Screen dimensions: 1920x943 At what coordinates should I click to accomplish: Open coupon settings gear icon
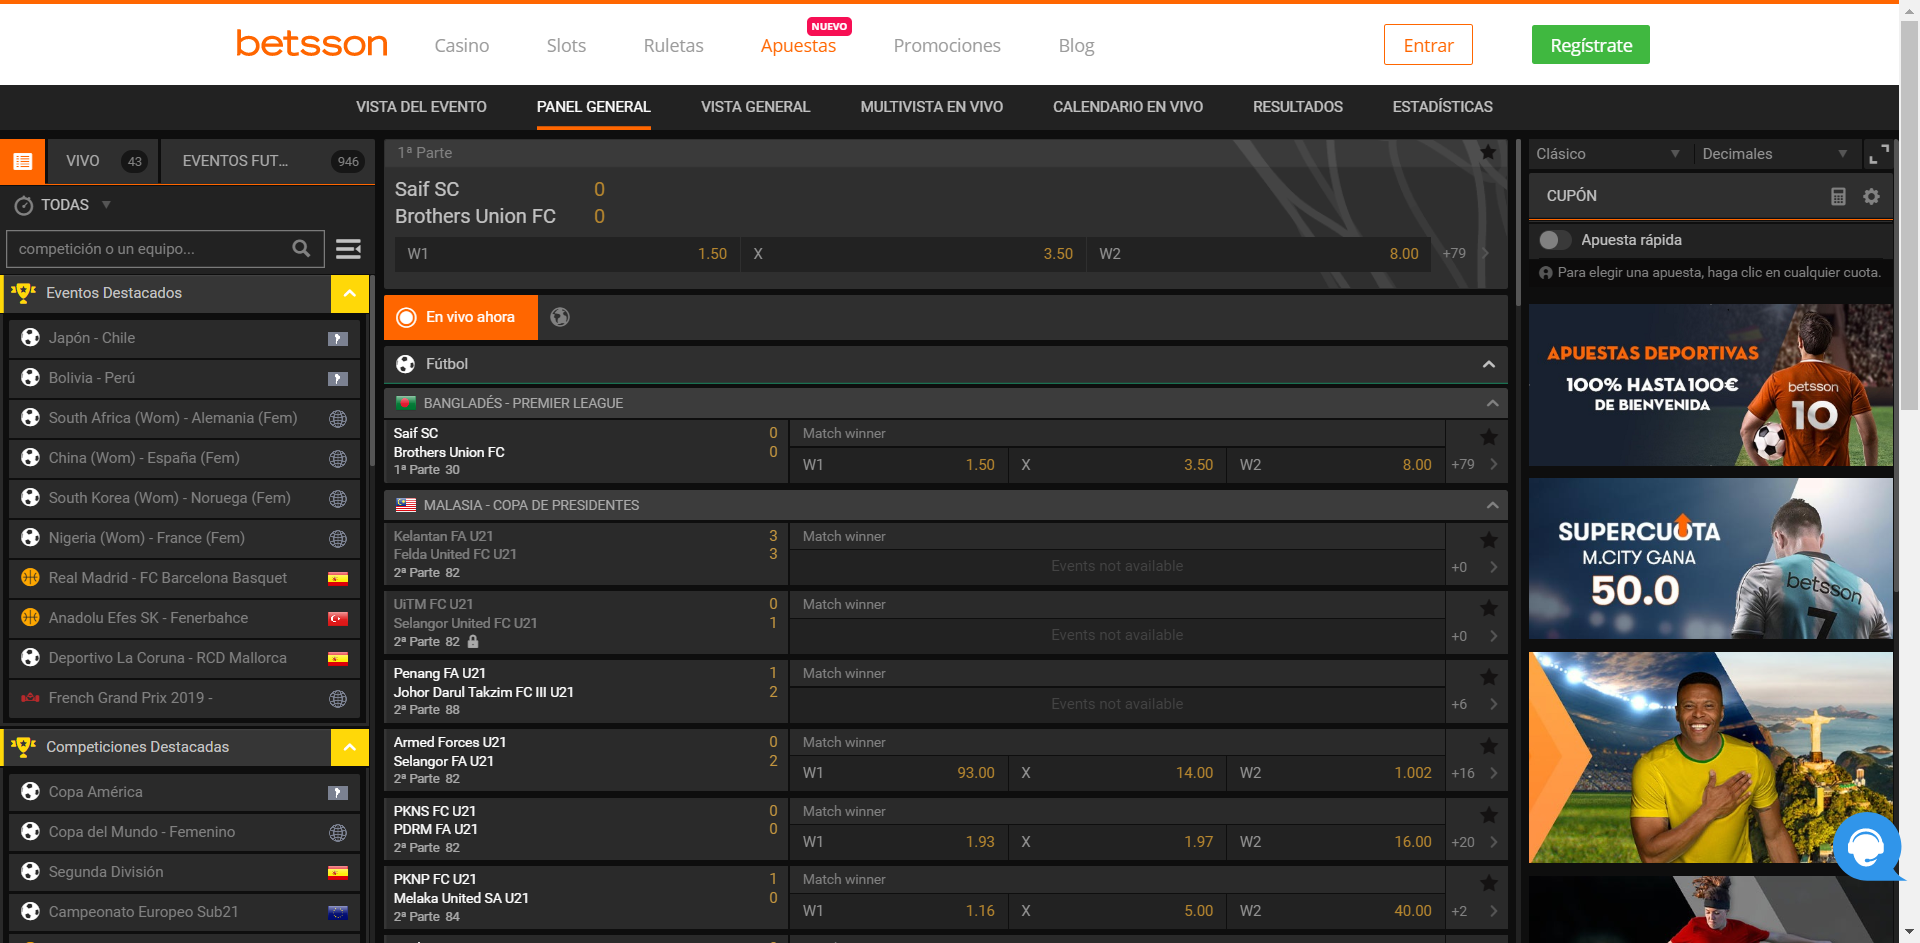pyautogui.click(x=1871, y=196)
